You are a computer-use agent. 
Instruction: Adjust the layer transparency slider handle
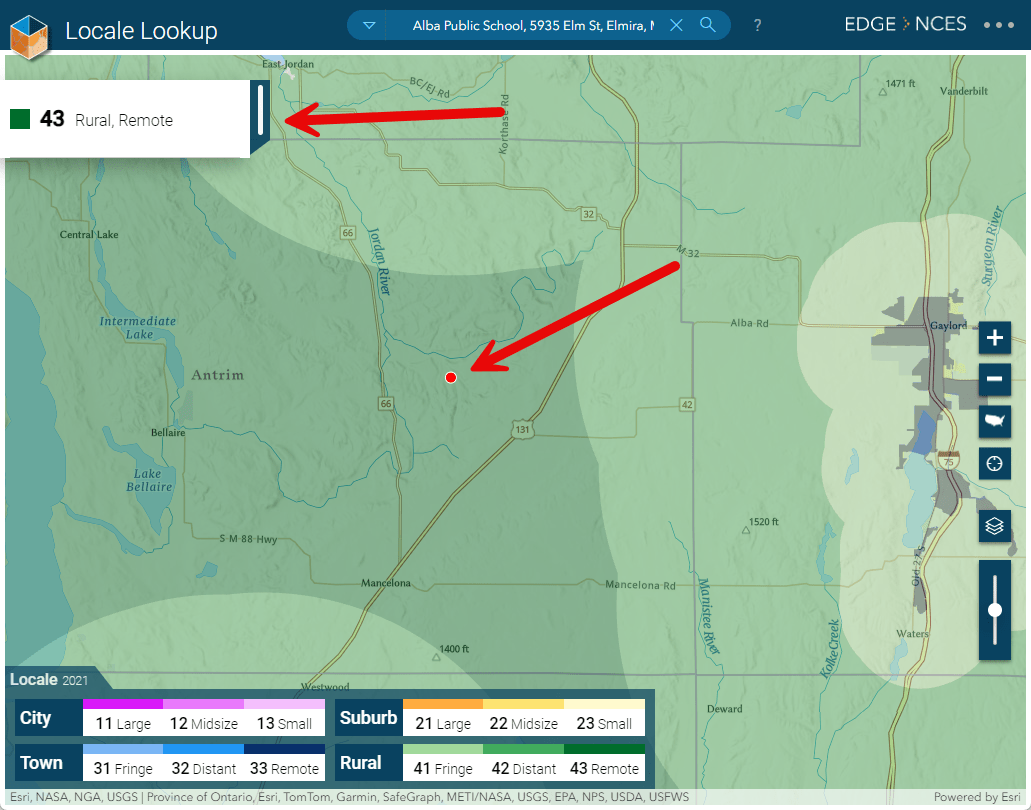995,610
